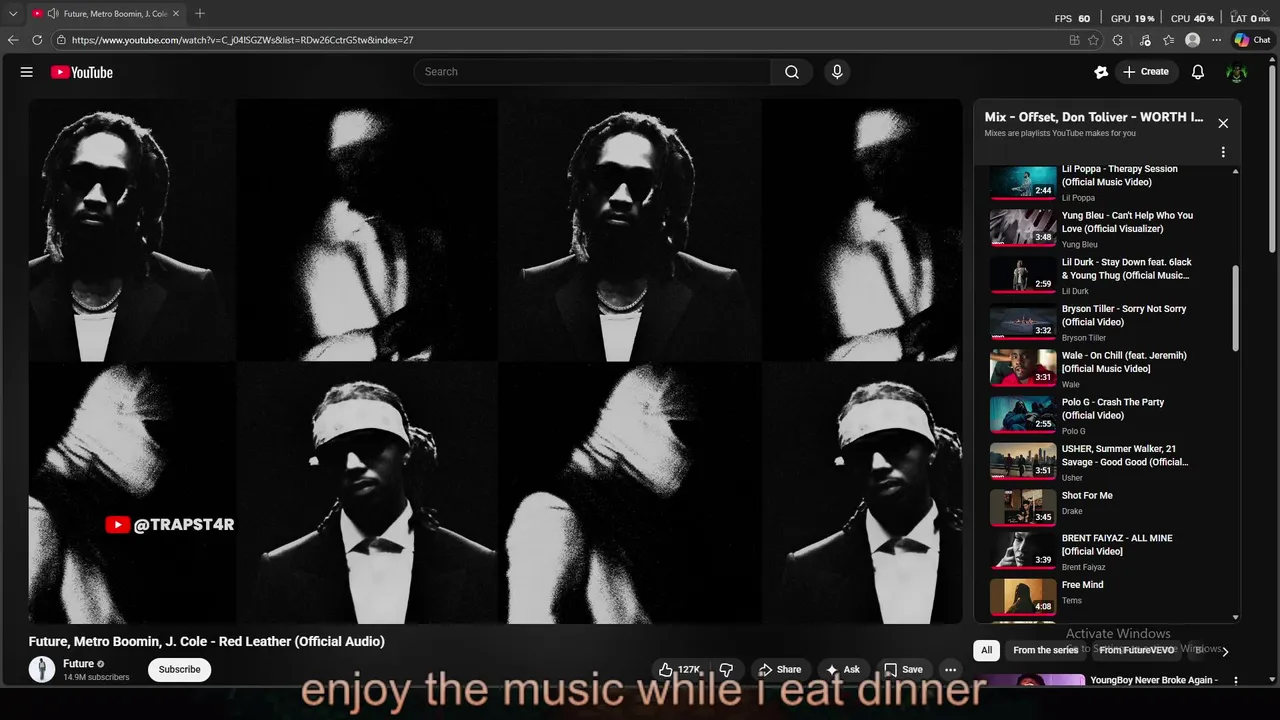The height and width of the screenshot is (720, 1280).
Task: Open the Edge profile avatar
Action: tap(1192, 40)
